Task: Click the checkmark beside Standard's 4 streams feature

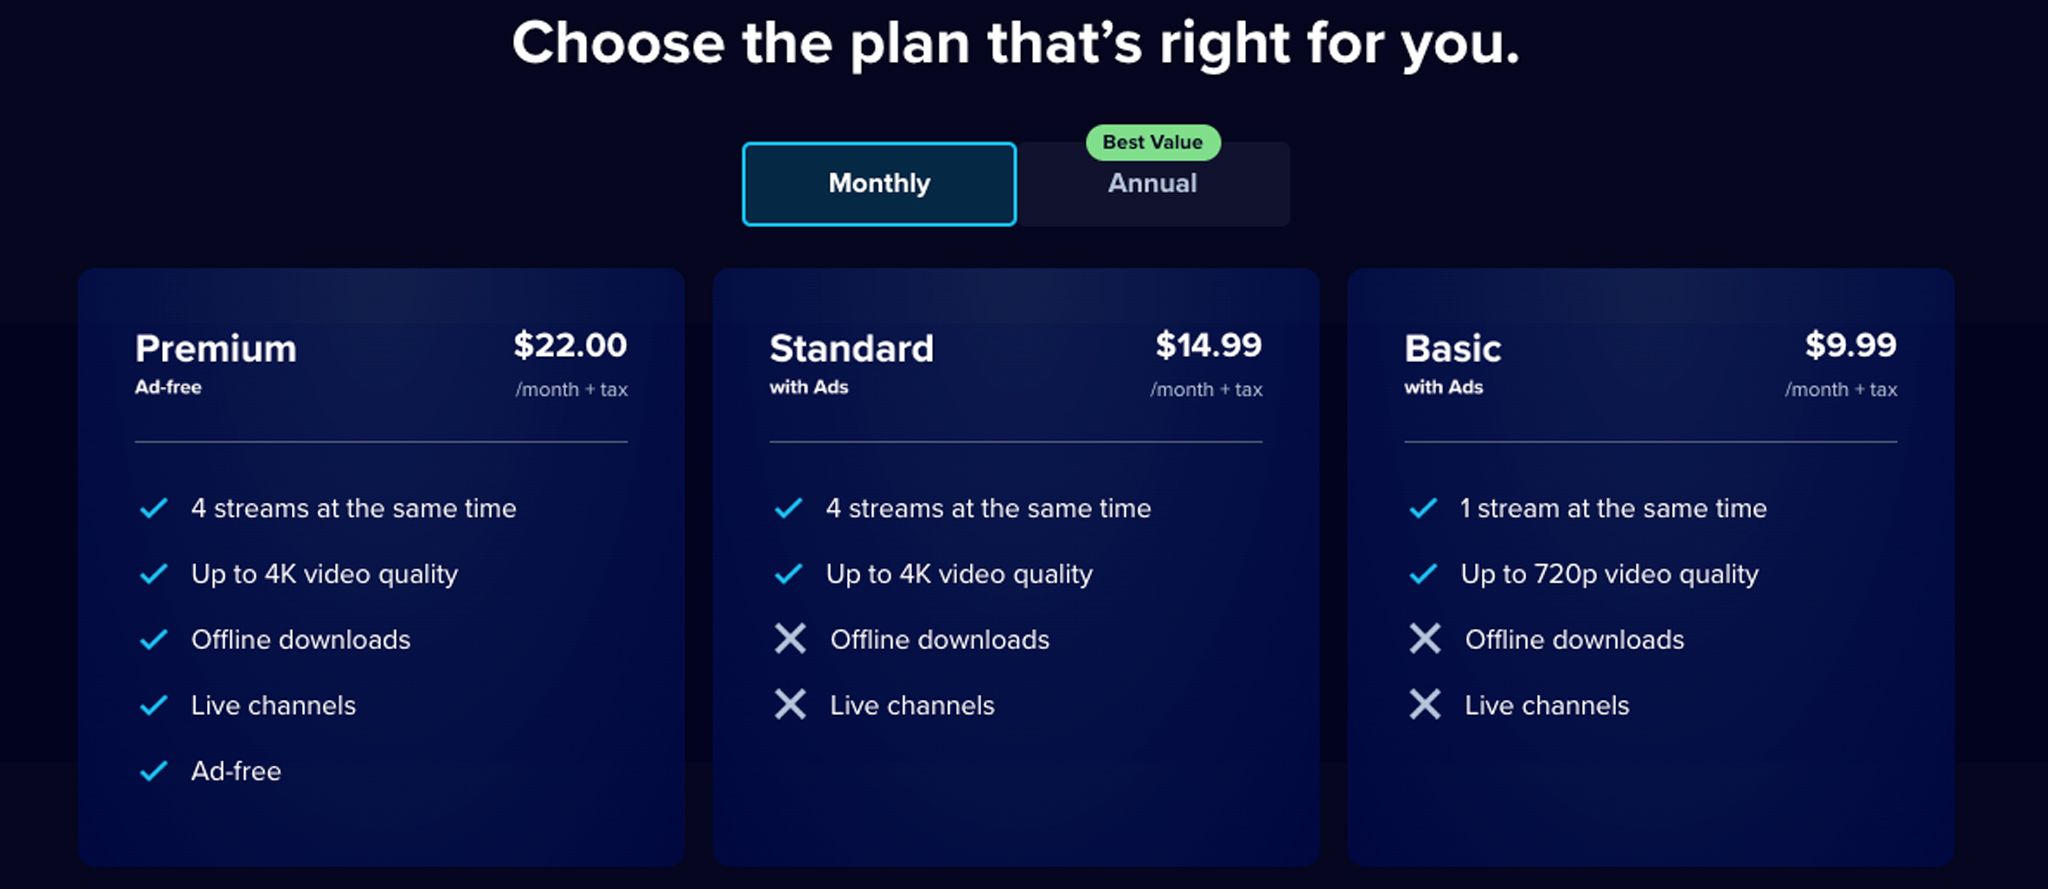Action: click(x=790, y=508)
